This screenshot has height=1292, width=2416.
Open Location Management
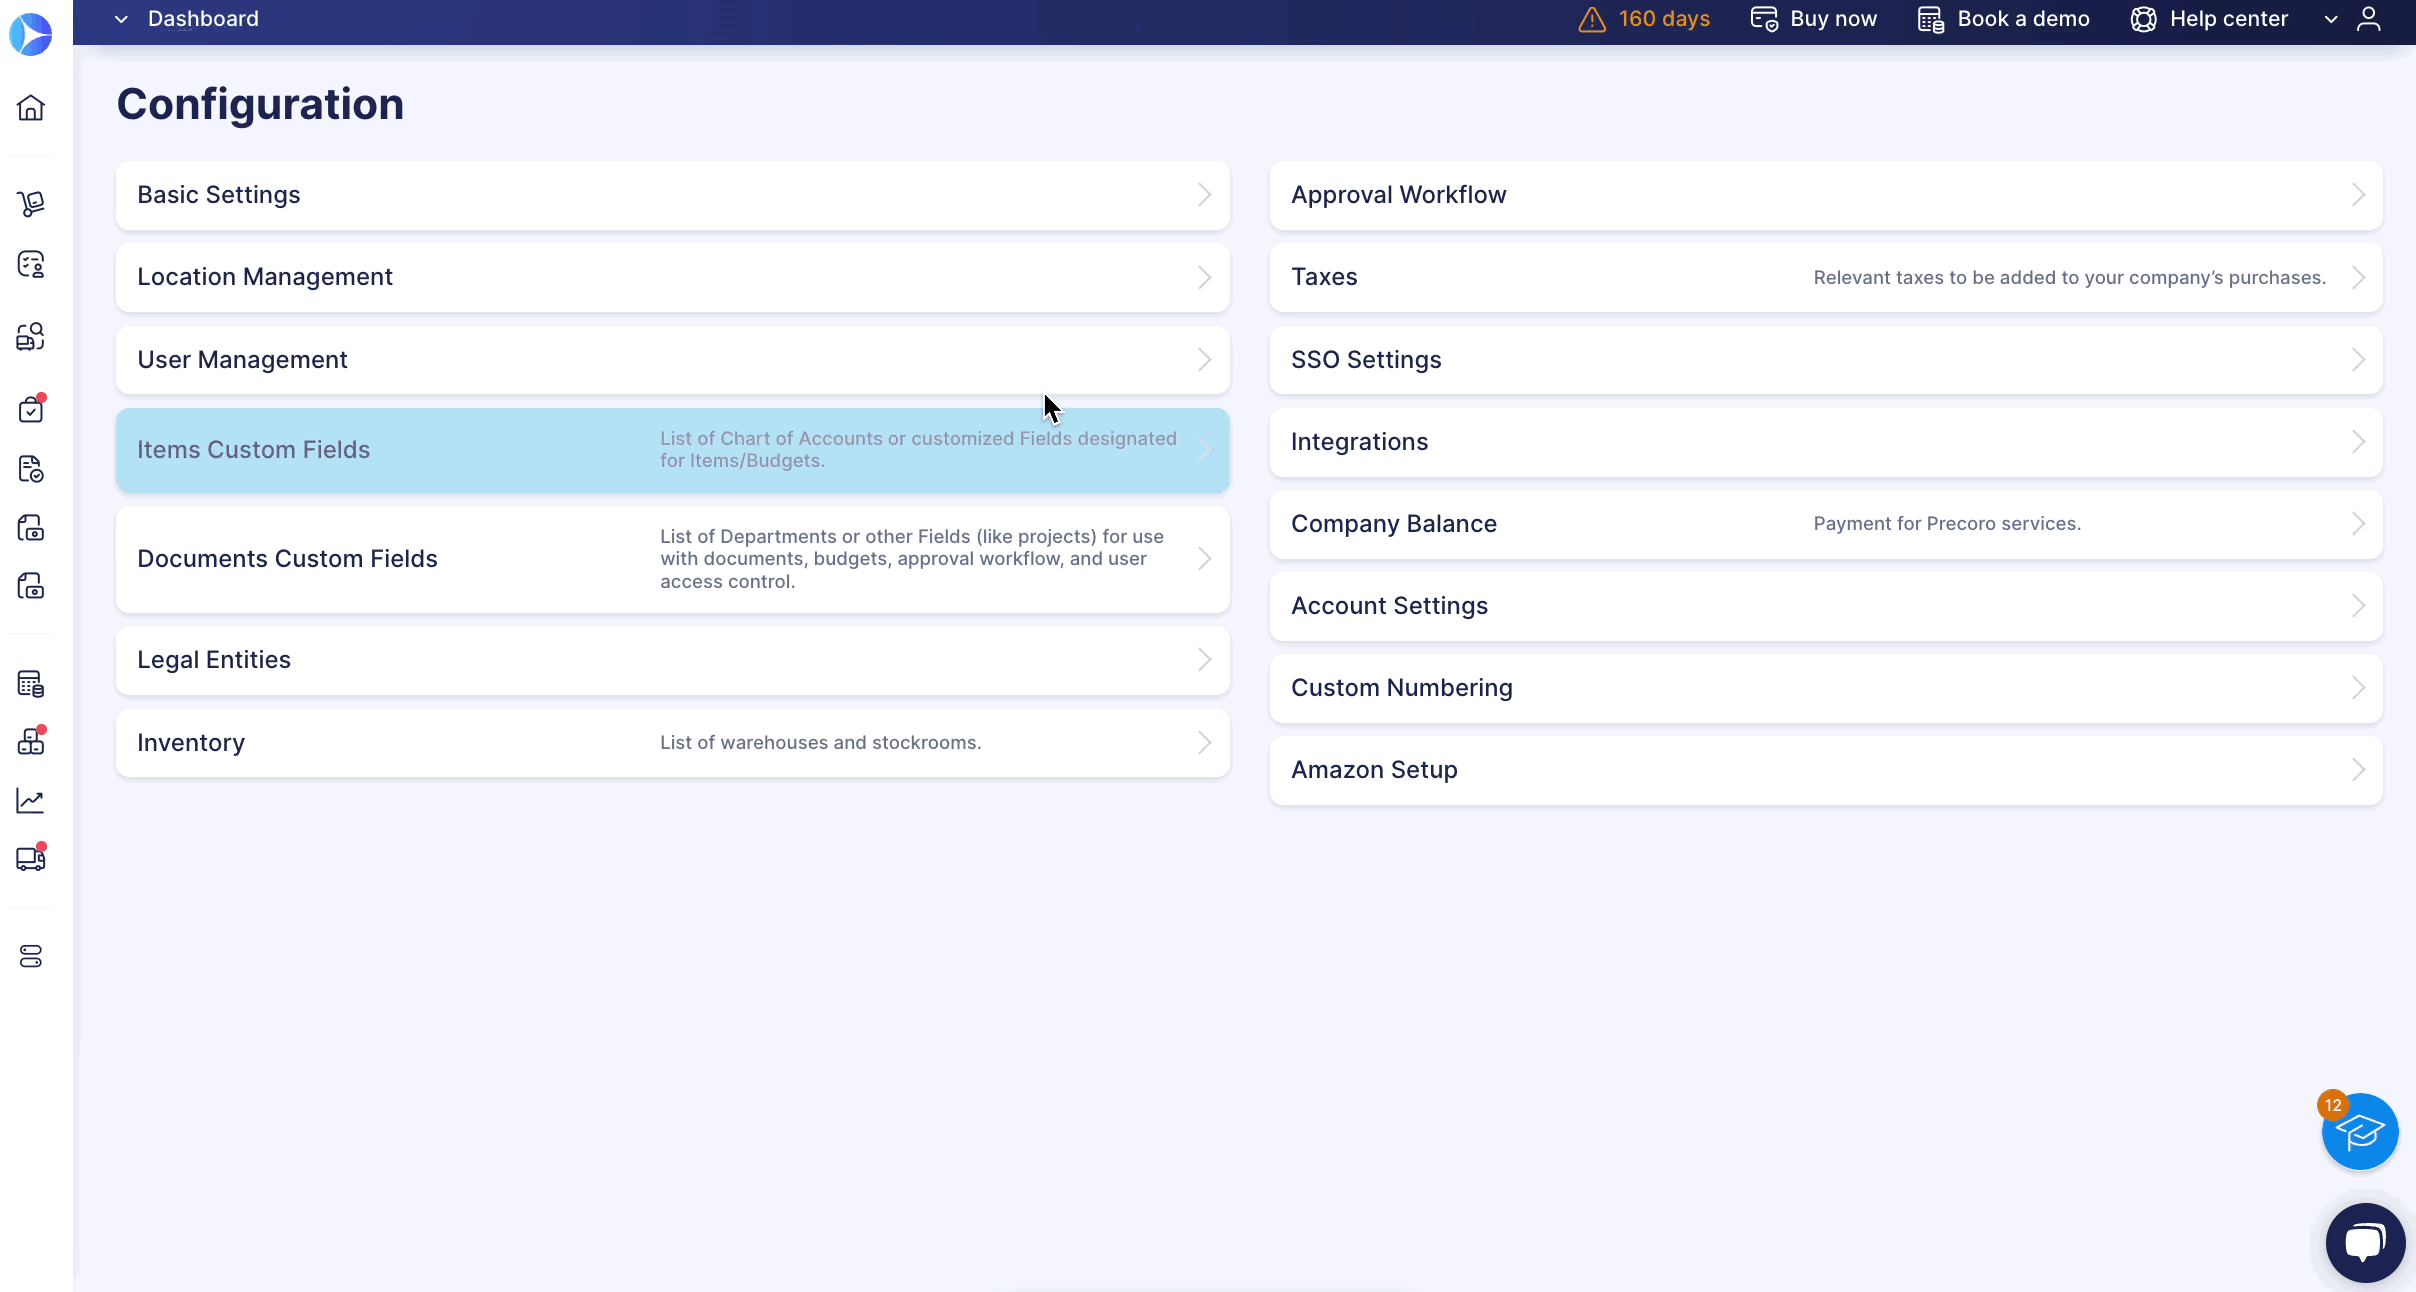click(x=673, y=277)
